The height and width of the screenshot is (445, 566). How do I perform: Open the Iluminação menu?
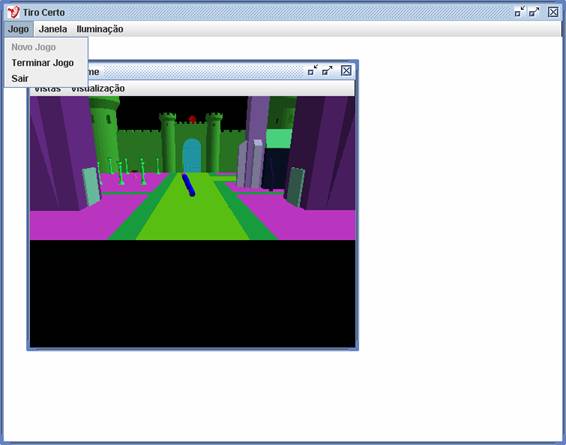coord(100,29)
